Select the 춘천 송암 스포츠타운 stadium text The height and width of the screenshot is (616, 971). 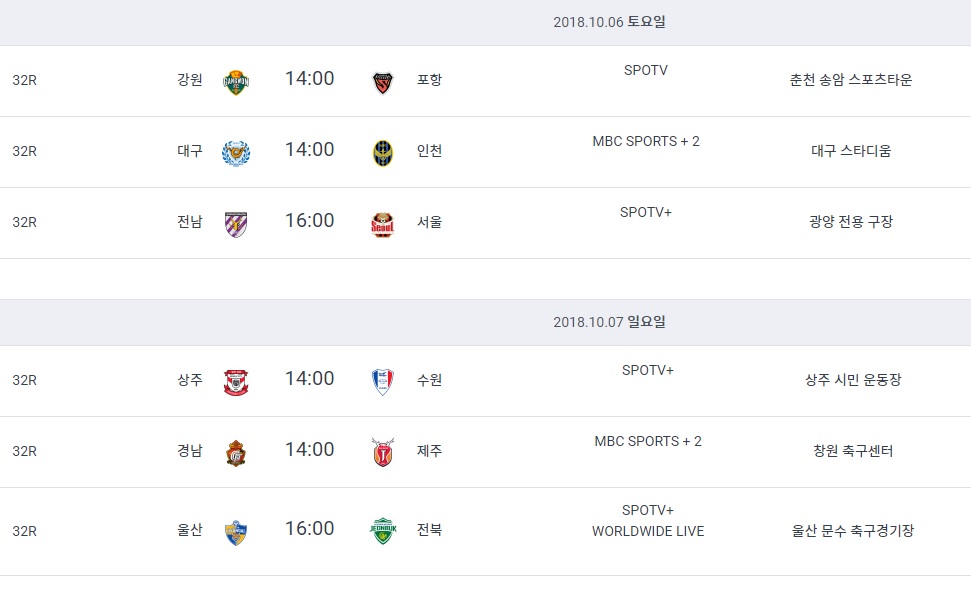(851, 80)
